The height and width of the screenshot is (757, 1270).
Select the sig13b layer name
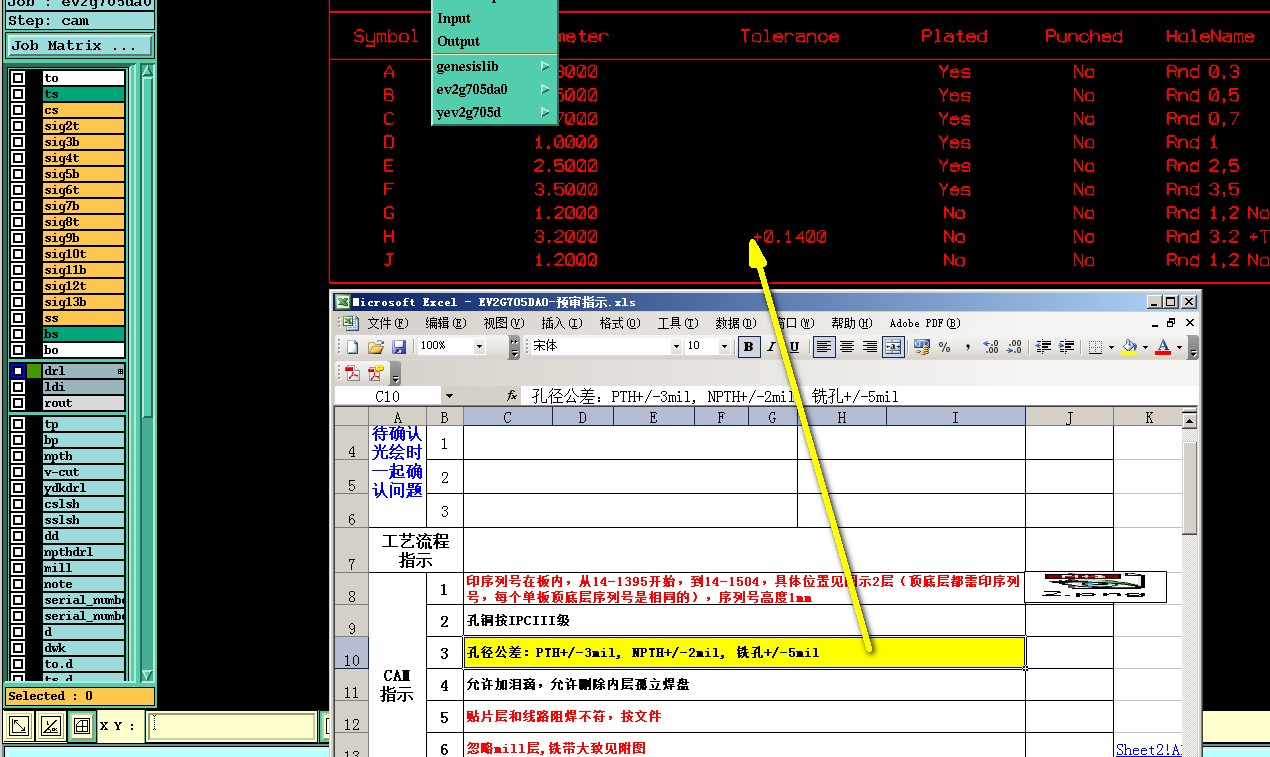pyautogui.click(x=84, y=302)
